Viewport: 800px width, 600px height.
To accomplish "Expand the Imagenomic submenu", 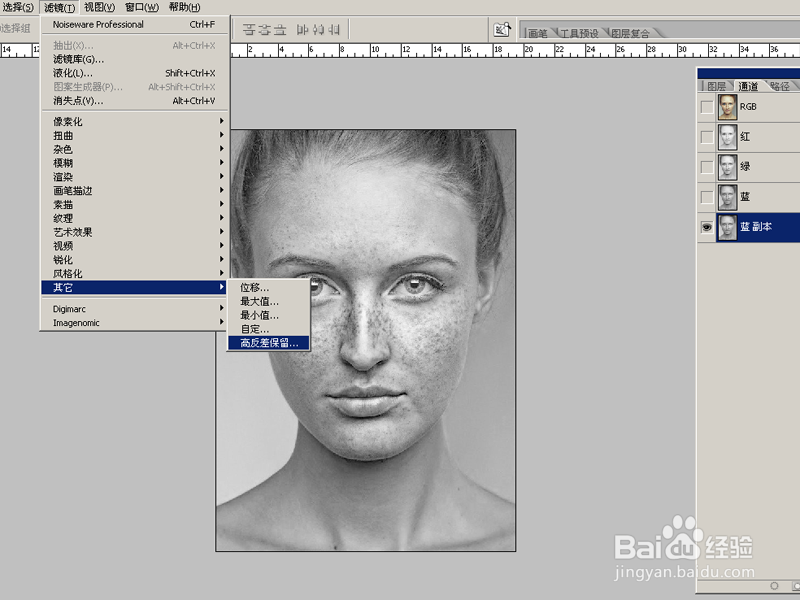I will (x=135, y=322).
